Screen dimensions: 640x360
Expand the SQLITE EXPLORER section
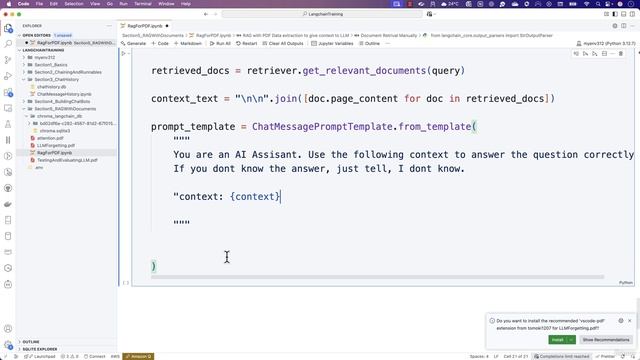pos(40,349)
